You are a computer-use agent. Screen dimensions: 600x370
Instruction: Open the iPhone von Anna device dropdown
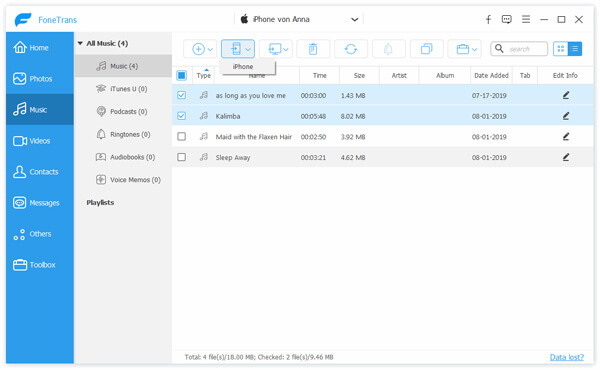point(299,19)
